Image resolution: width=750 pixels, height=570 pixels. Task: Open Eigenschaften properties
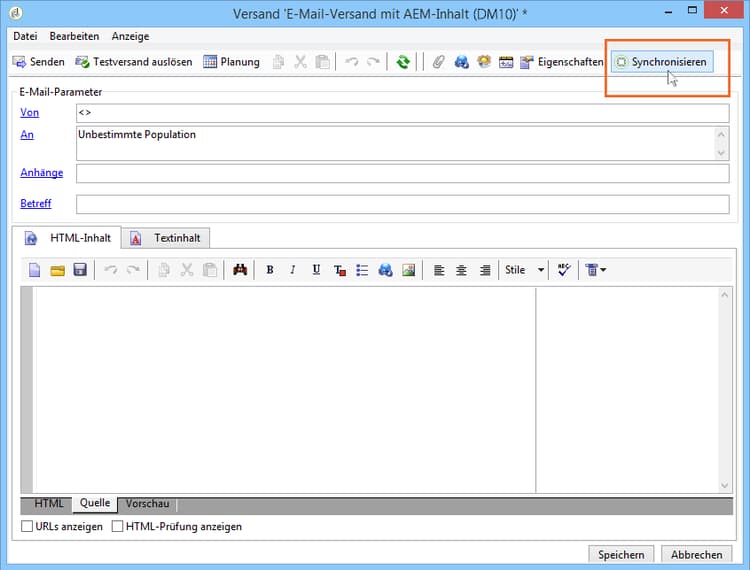pyautogui.click(x=562, y=62)
